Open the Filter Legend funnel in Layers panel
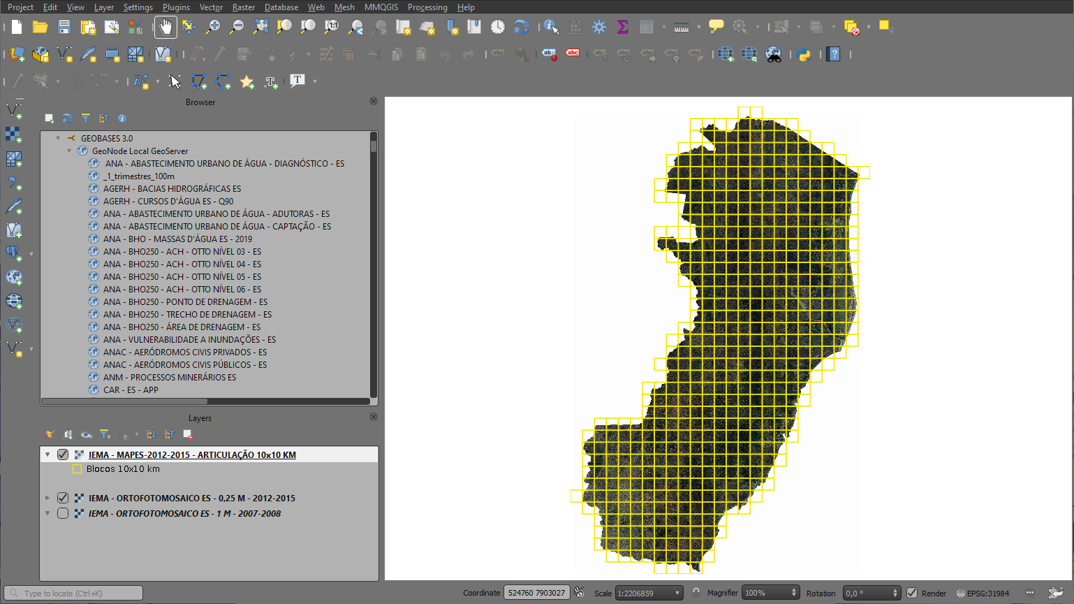This screenshot has height=604, width=1074. coord(105,434)
